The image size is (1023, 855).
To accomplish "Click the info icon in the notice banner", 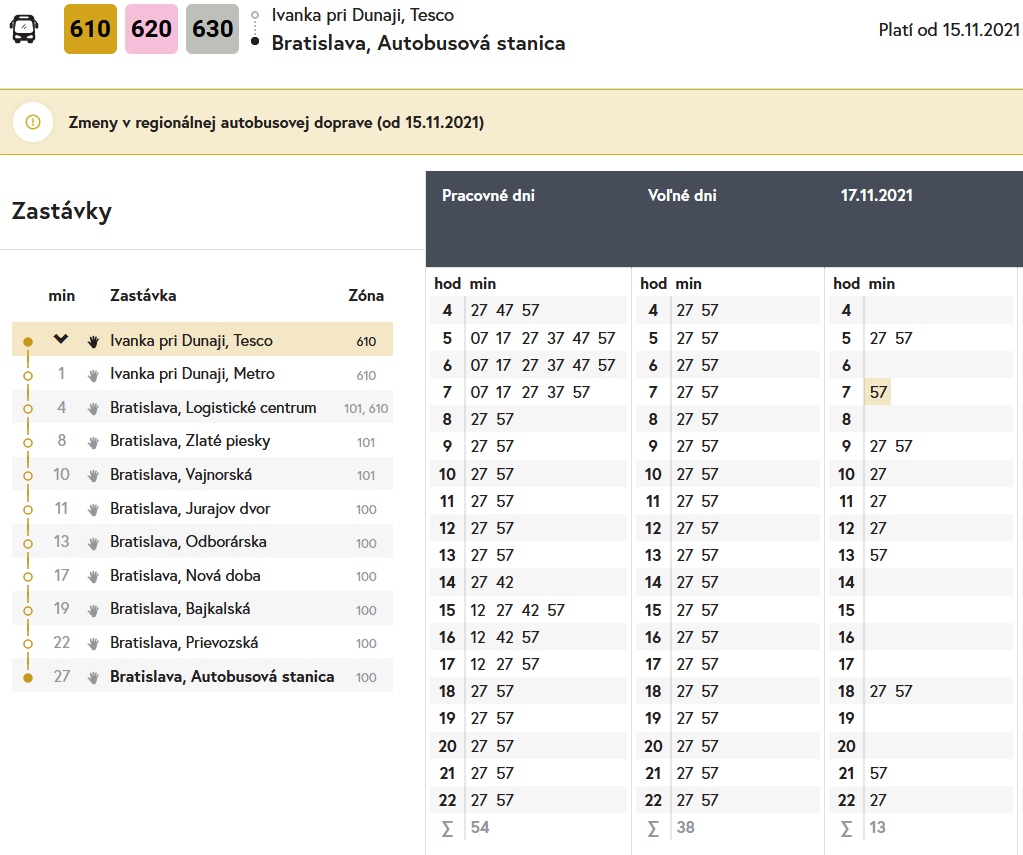I will (x=33, y=122).
